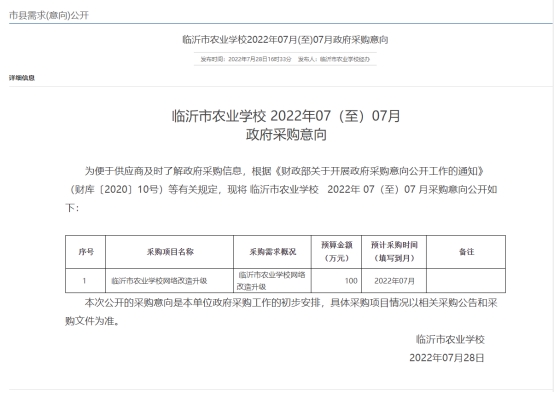Click the 预计采购时间 column header
This screenshot has height=393, width=554.
pos(394,252)
